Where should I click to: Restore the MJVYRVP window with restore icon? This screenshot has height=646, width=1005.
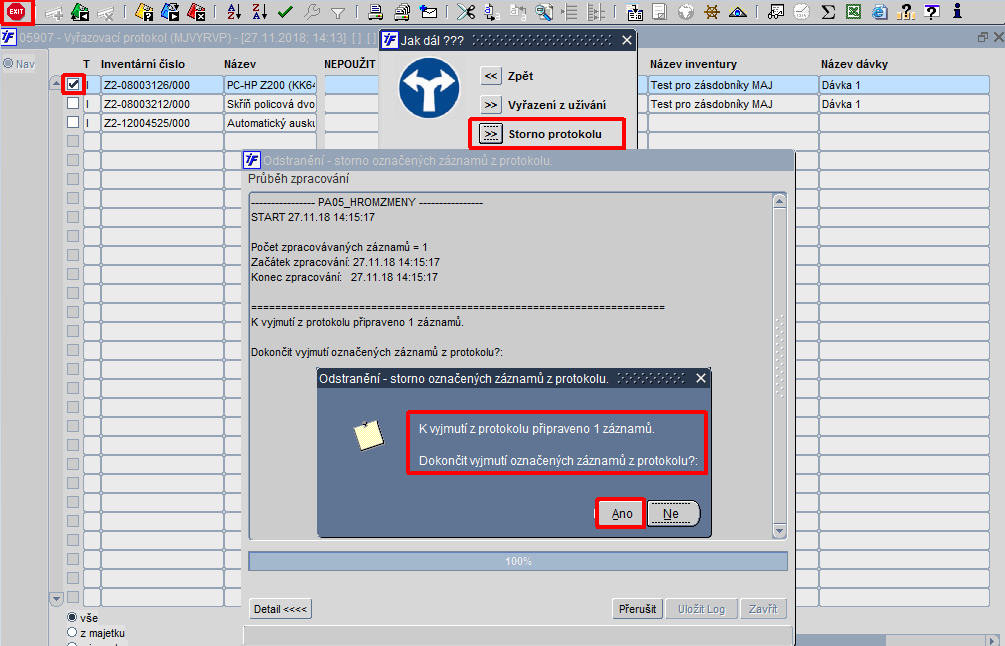click(x=983, y=37)
